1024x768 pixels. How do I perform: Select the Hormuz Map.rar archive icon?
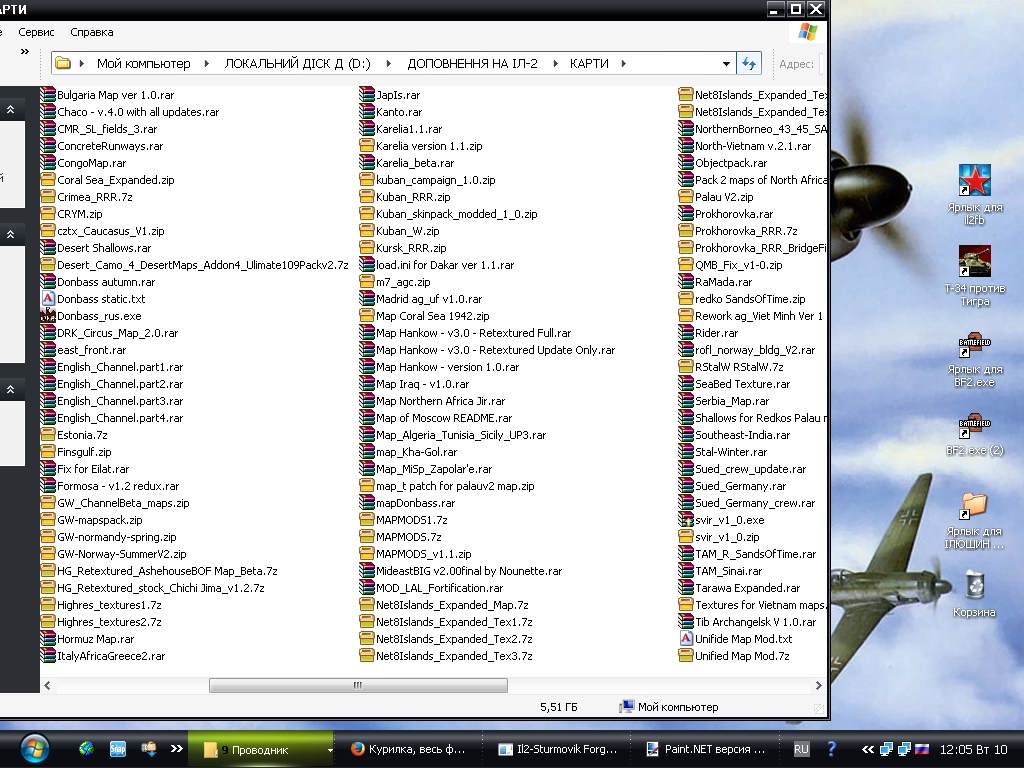click(48, 639)
